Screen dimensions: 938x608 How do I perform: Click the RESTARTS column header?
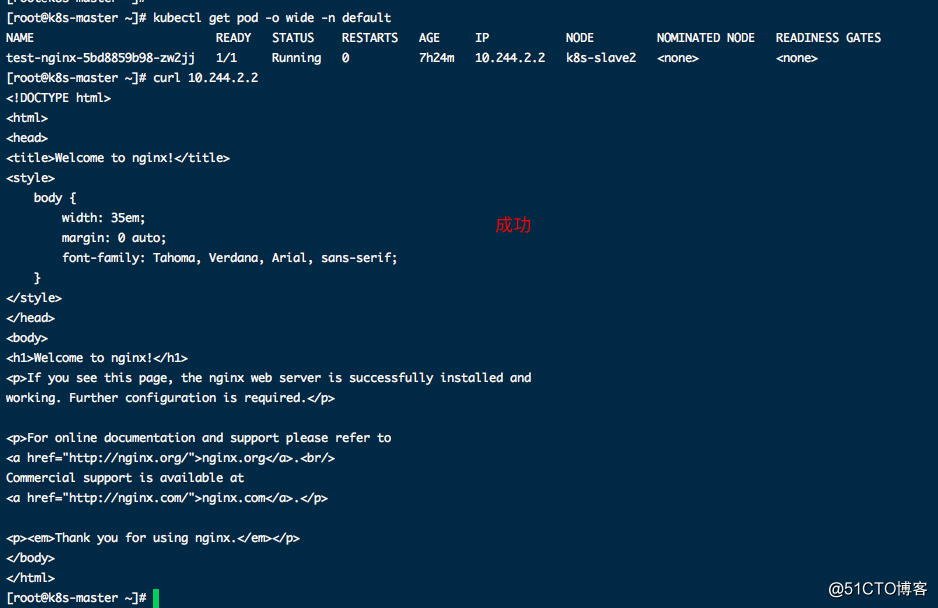coord(370,38)
